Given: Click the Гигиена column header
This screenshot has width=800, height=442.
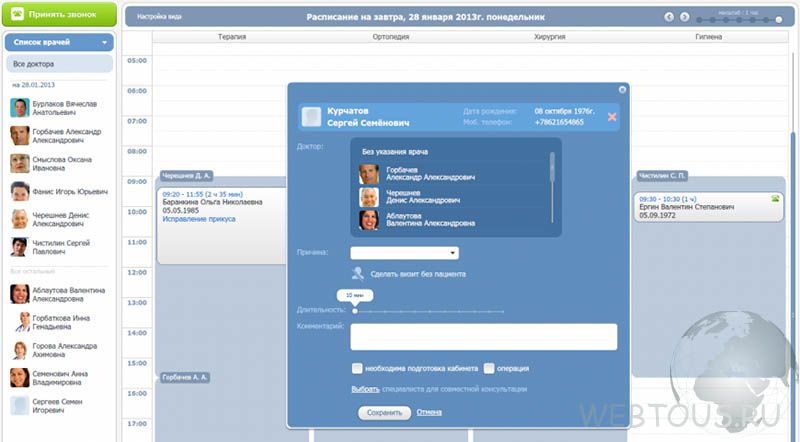Looking at the screenshot, I should click(708, 37).
